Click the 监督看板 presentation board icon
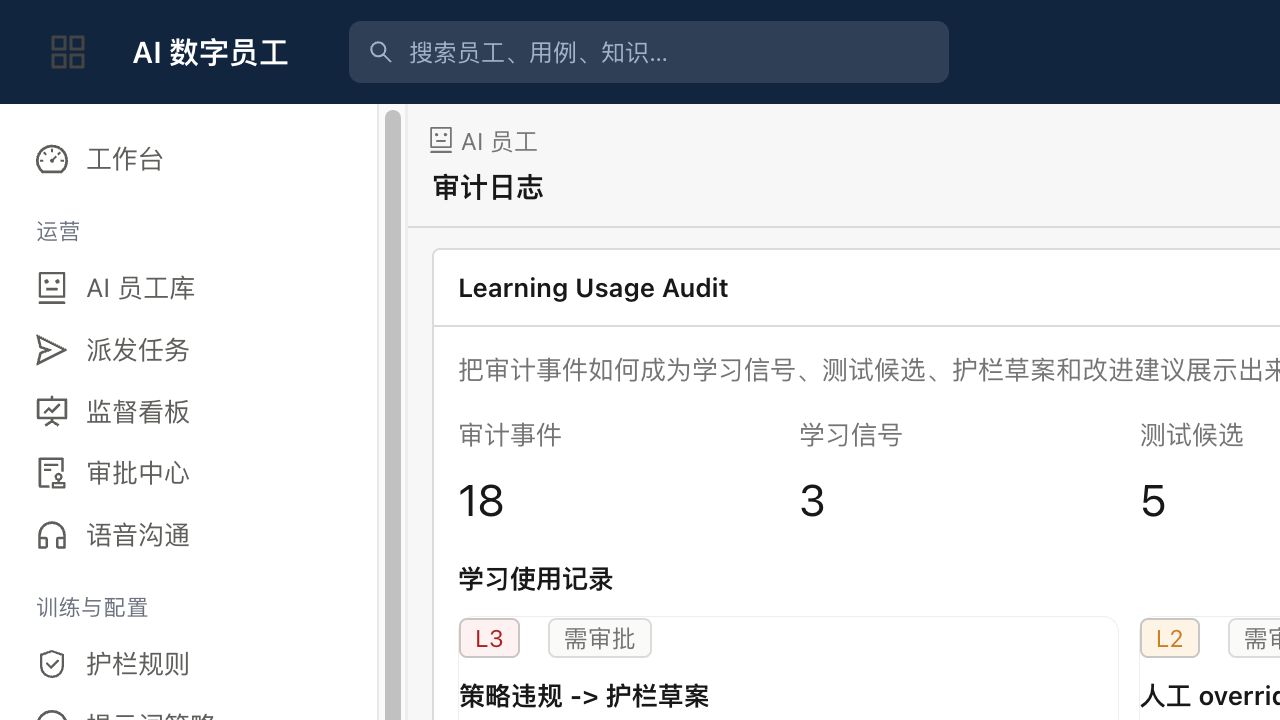 click(x=52, y=412)
